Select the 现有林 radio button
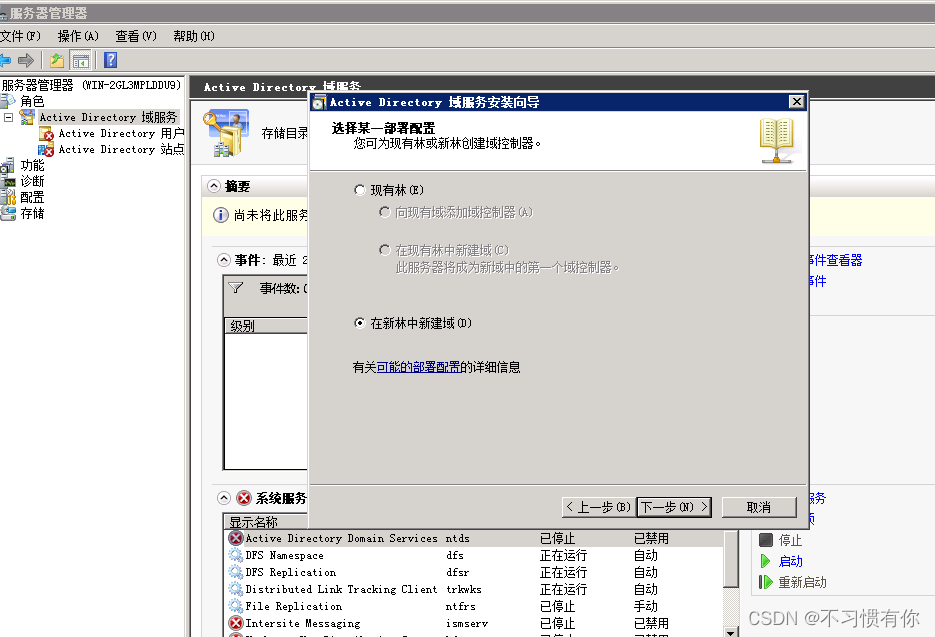The width and height of the screenshot is (935, 637). click(x=360, y=190)
